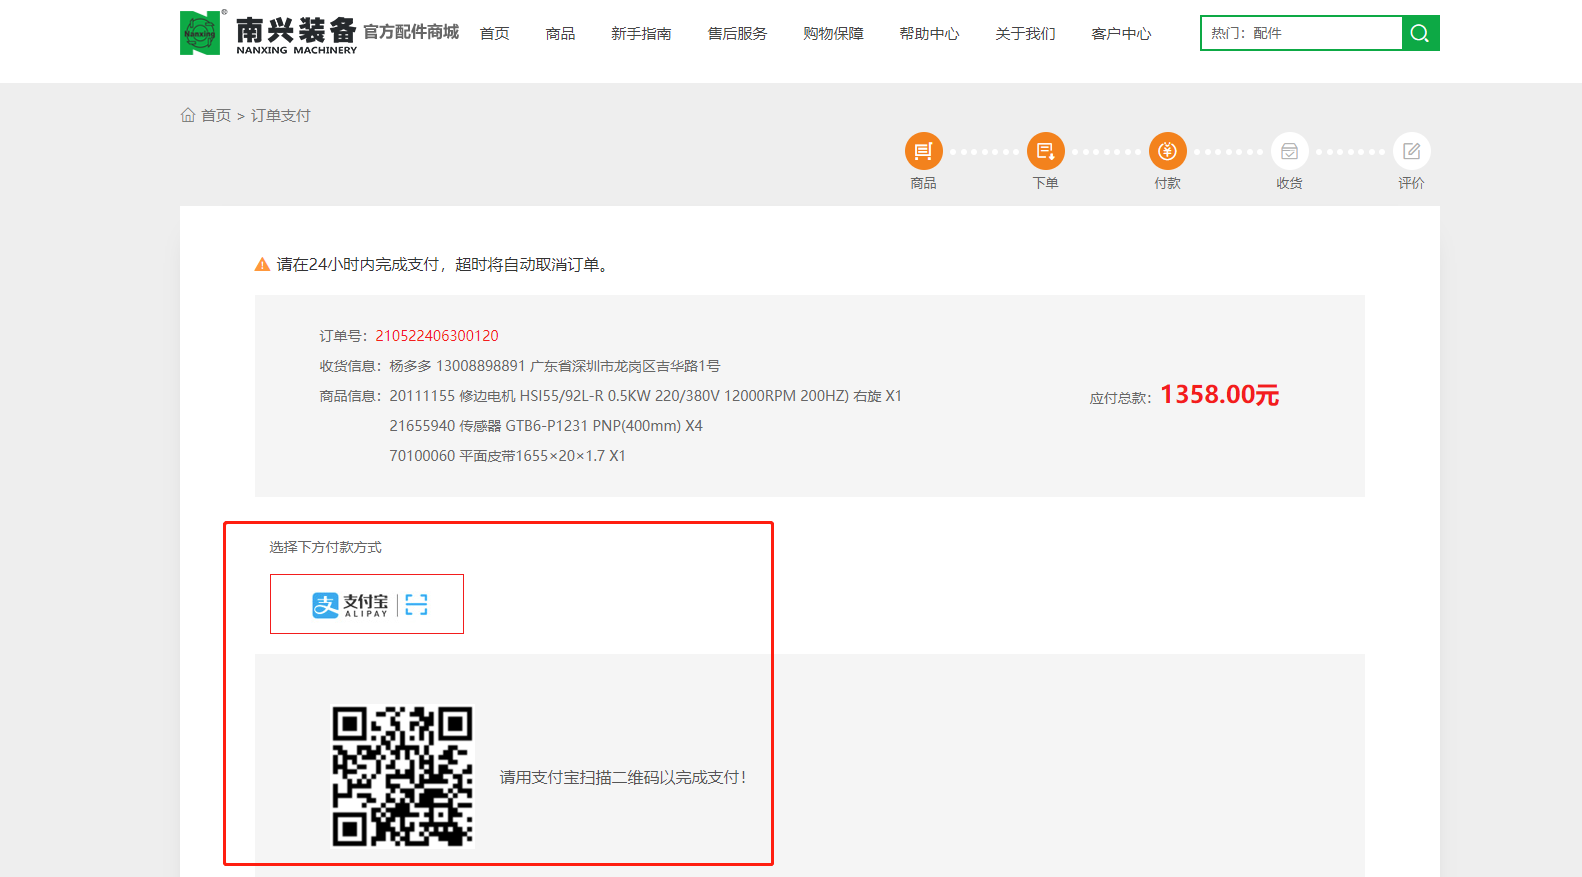This screenshot has height=877, width=1582.
Task: Click the 收货信息 address line
Action: (520, 366)
